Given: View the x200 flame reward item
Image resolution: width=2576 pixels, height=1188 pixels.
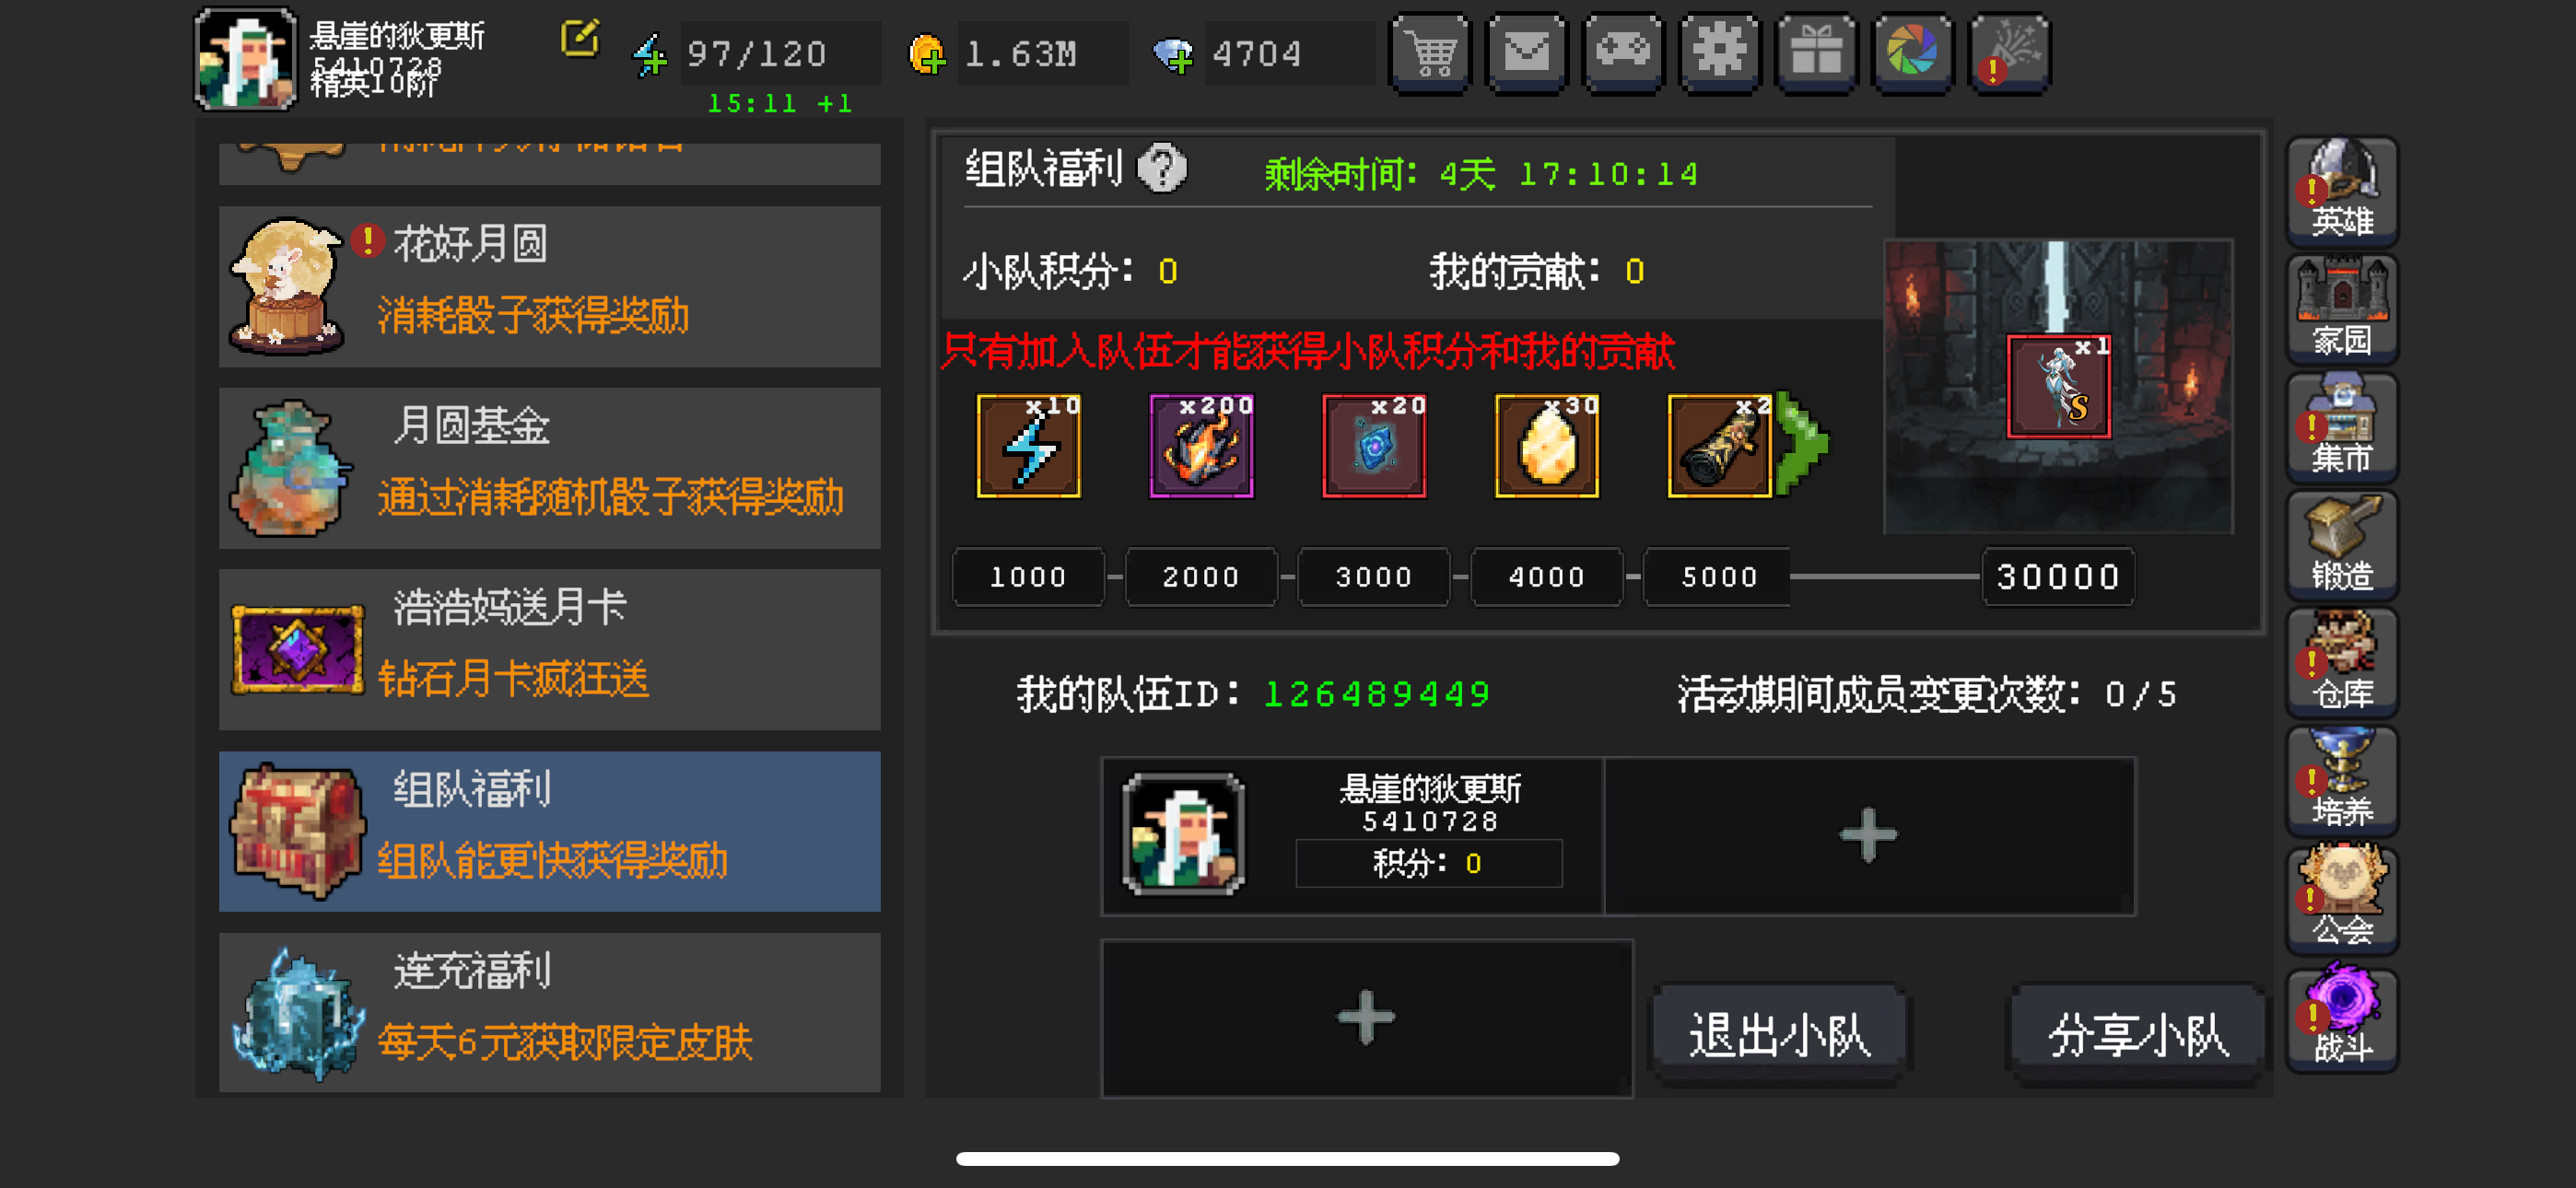Looking at the screenshot, I should (x=1201, y=446).
